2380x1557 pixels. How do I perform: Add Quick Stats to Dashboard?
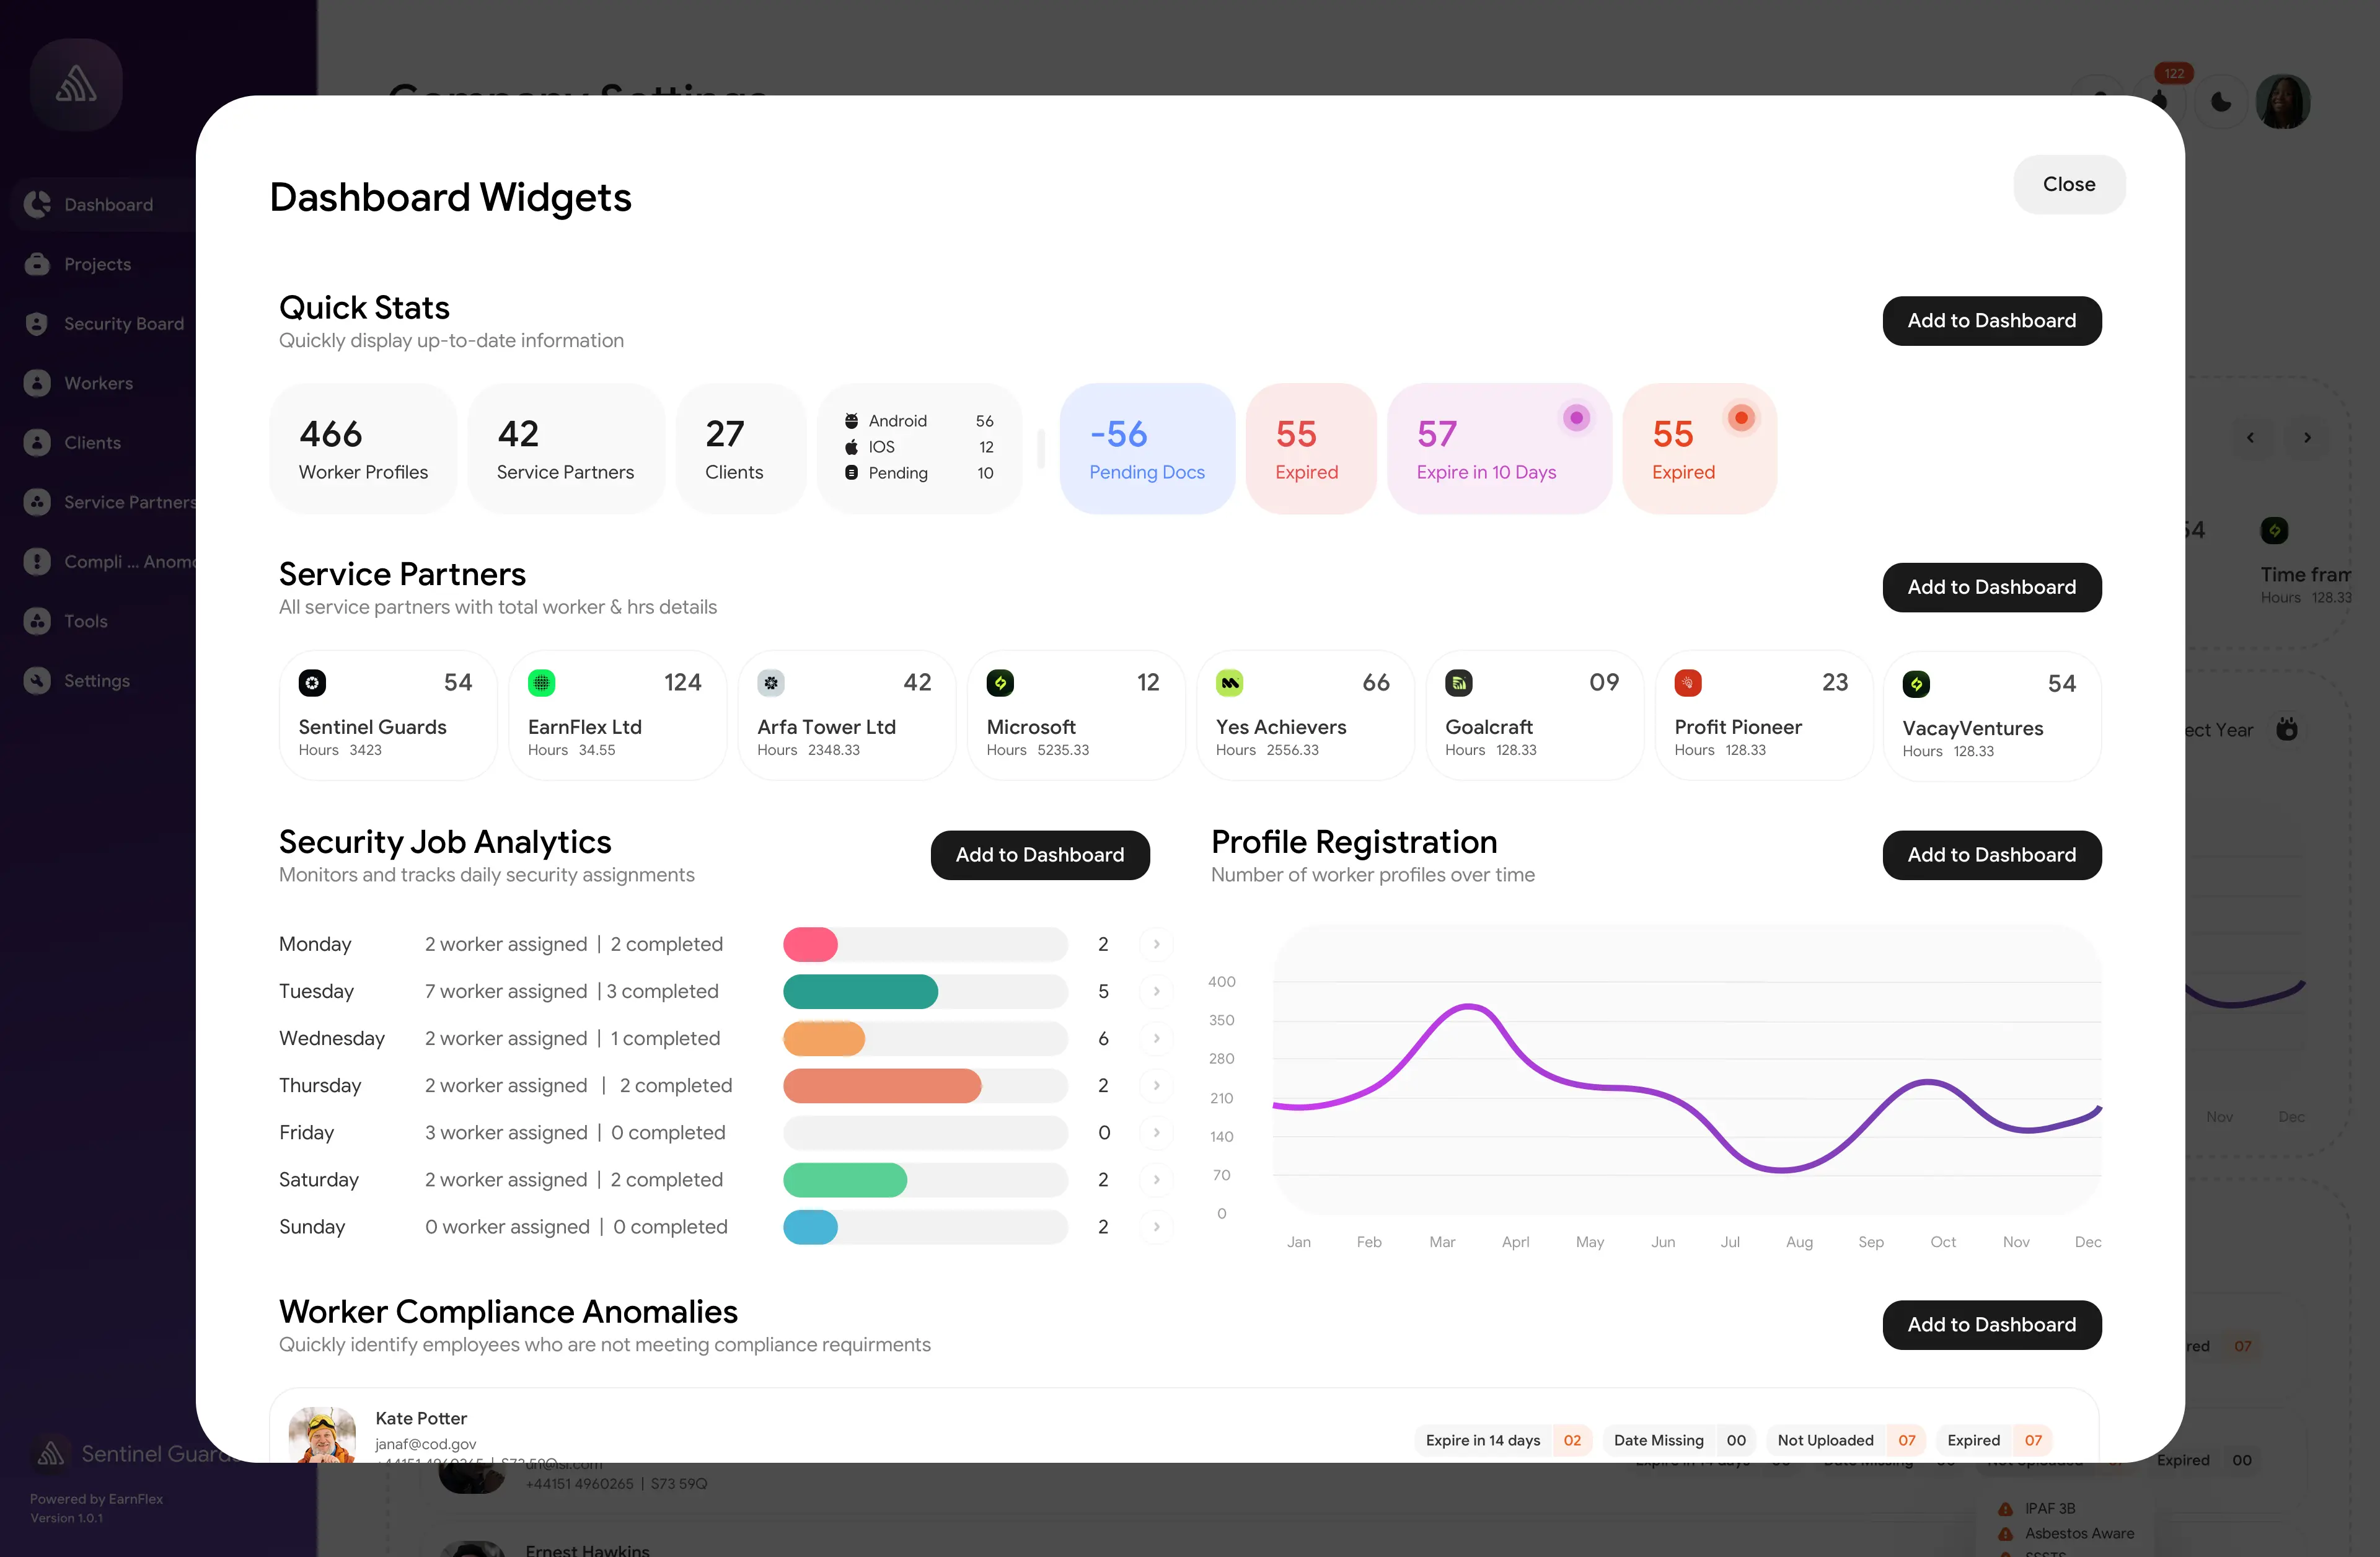pyautogui.click(x=1991, y=321)
